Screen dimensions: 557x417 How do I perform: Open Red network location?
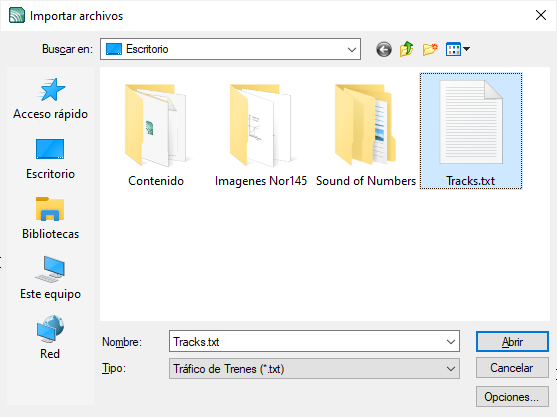point(50,337)
